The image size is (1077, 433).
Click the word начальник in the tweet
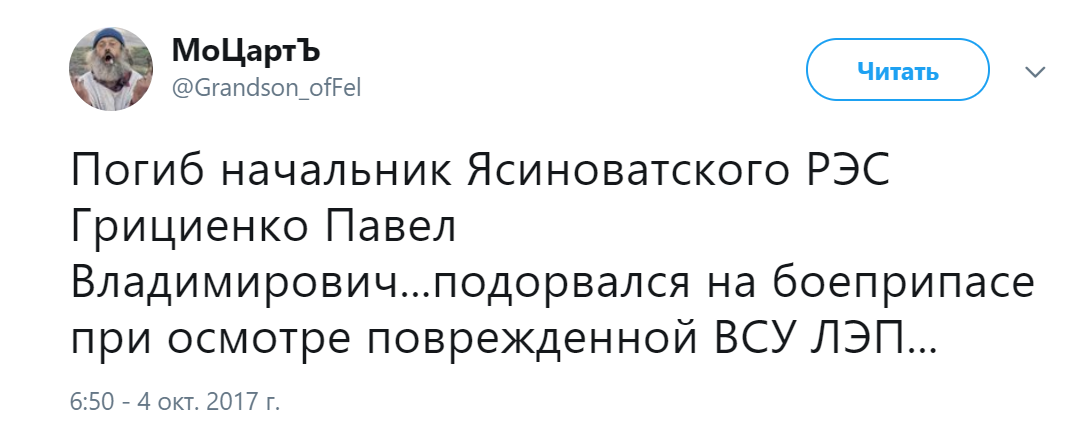click(x=335, y=173)
